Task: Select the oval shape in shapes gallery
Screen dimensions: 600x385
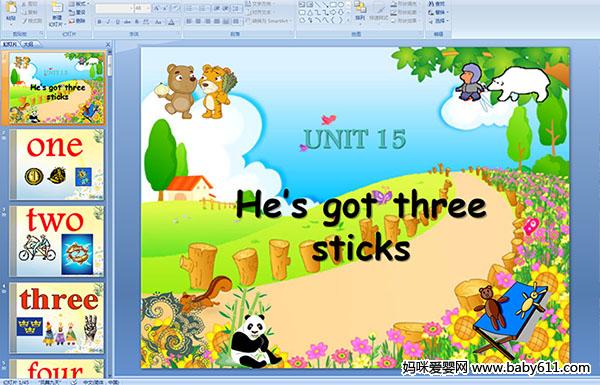Action: pos(341,4)
